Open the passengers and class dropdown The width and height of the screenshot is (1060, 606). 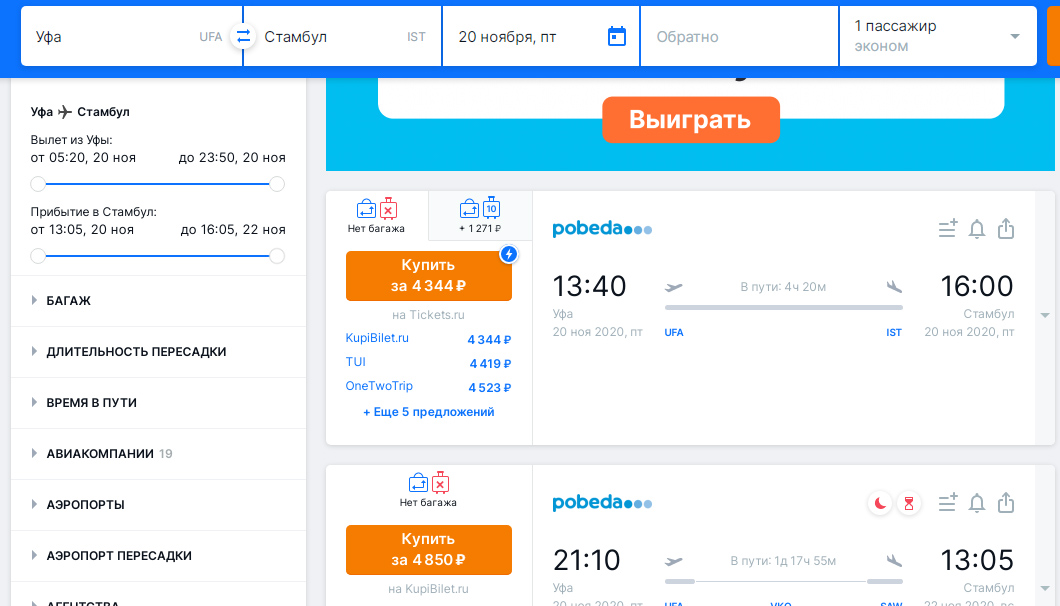click(x=938, y=37)
